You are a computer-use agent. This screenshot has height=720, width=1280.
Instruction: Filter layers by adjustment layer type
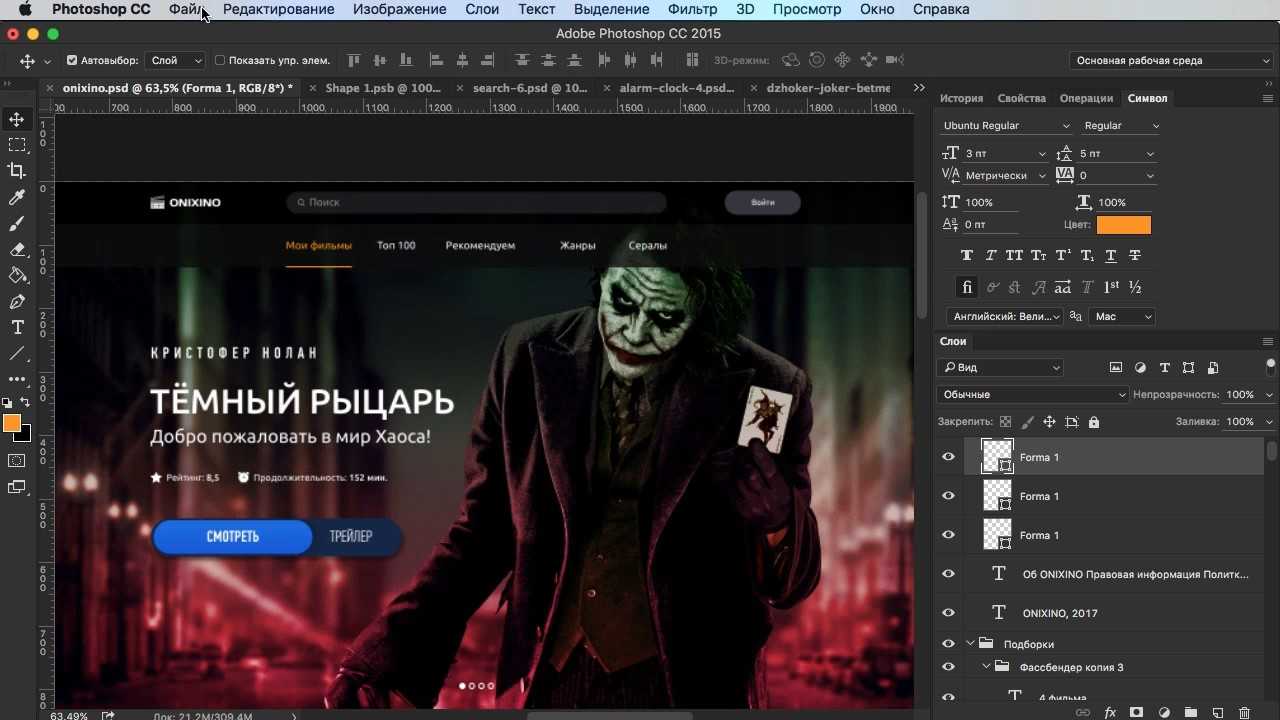[x=1140, y=368]
